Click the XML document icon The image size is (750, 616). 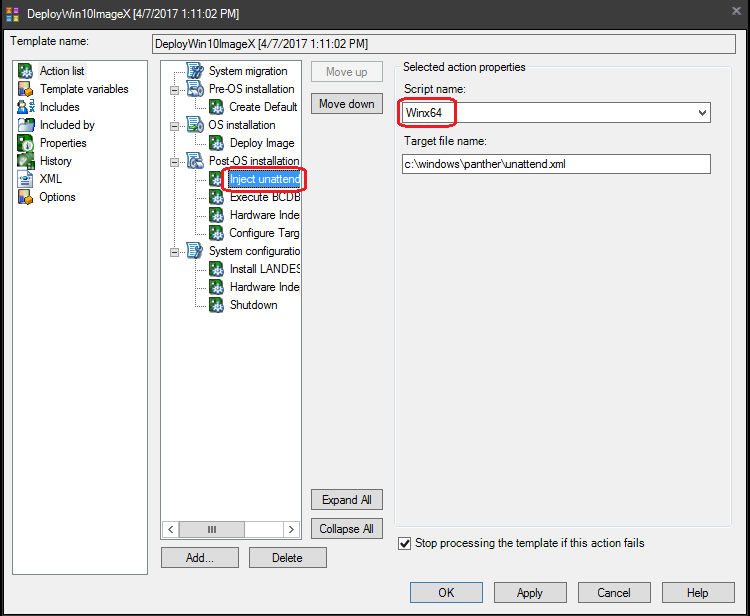[25, 179]
